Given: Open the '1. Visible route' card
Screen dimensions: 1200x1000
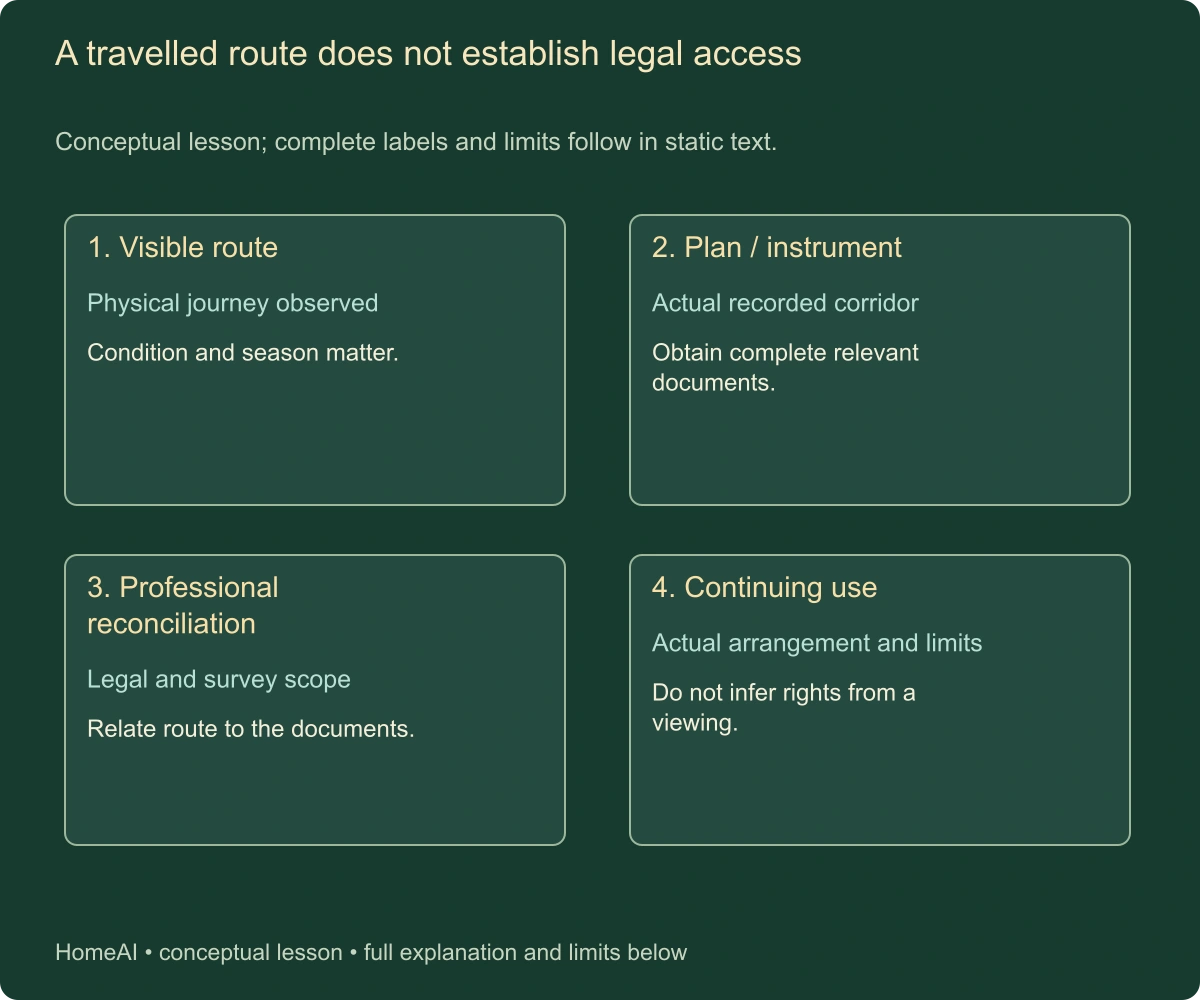Looking at the screenshot, I should click(x=315, y=360).
